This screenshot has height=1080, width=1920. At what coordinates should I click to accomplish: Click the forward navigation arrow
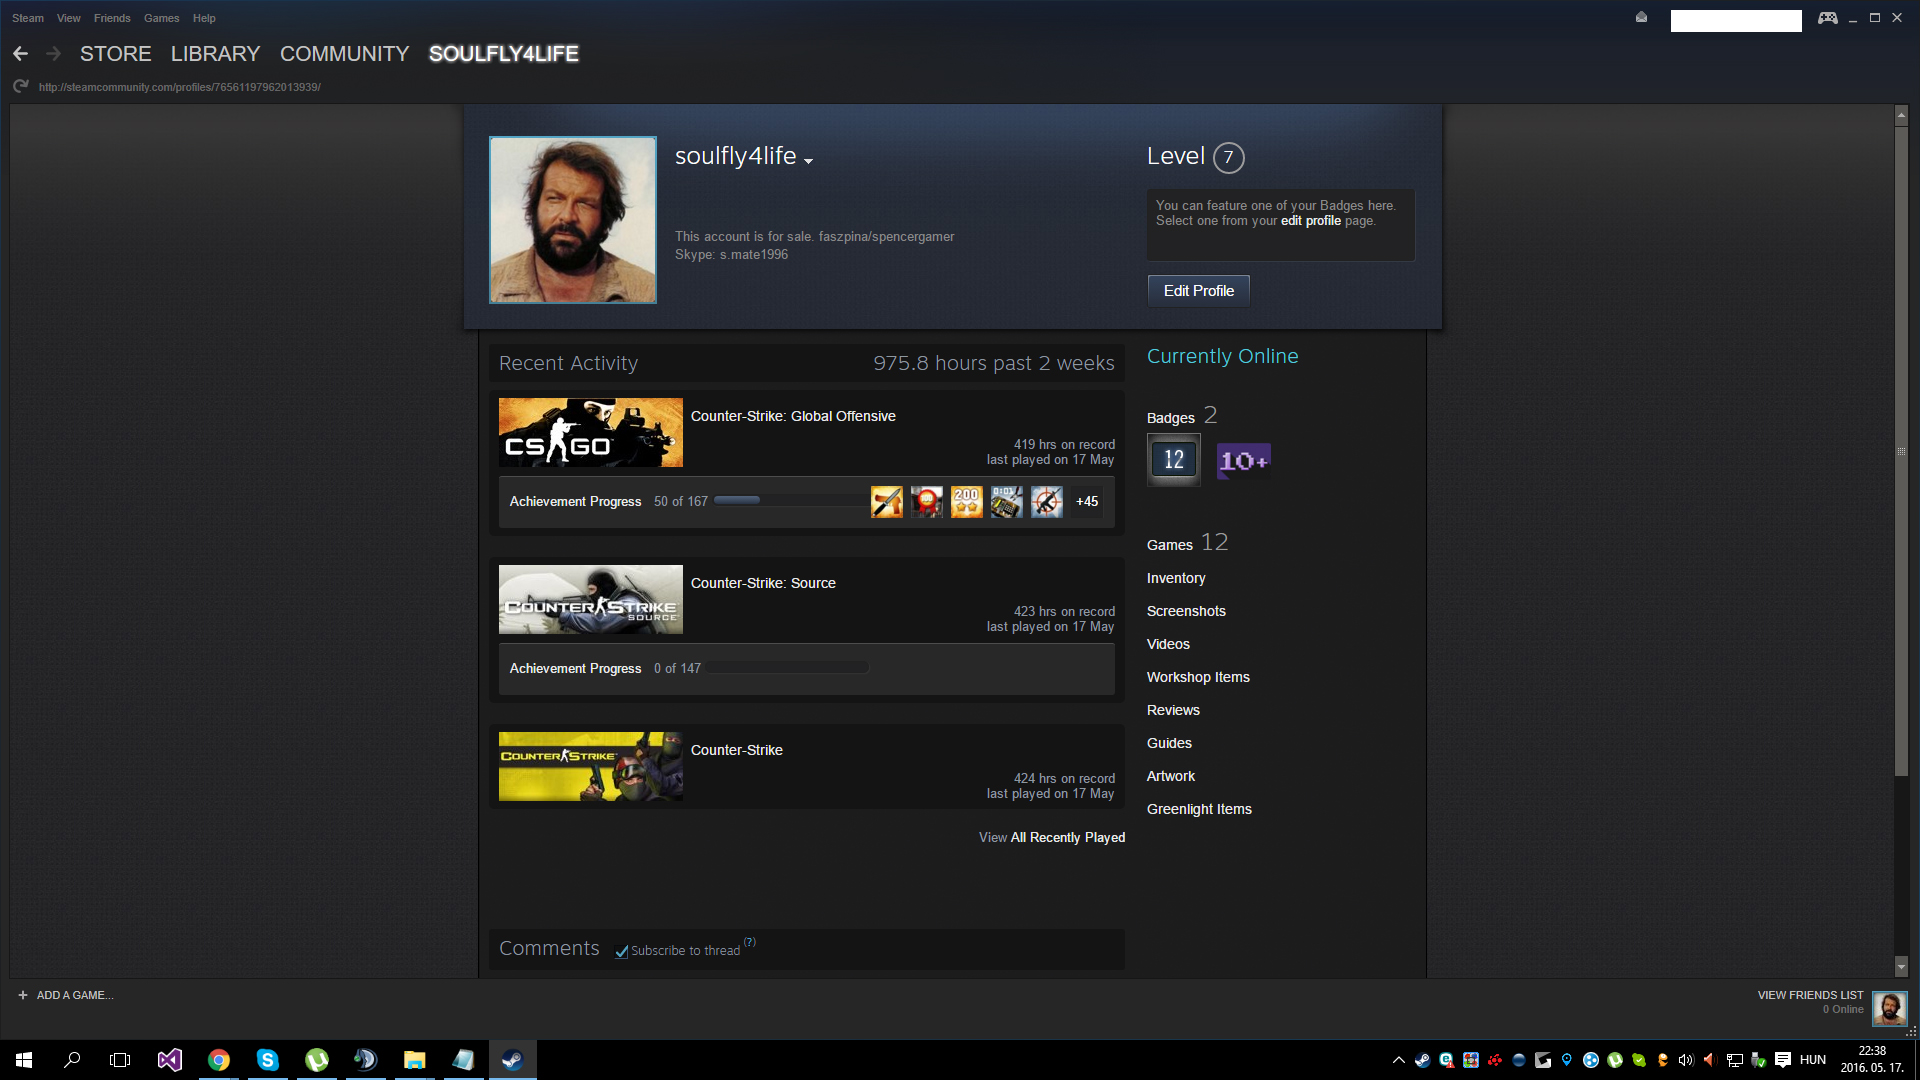[x=54, y=54]
